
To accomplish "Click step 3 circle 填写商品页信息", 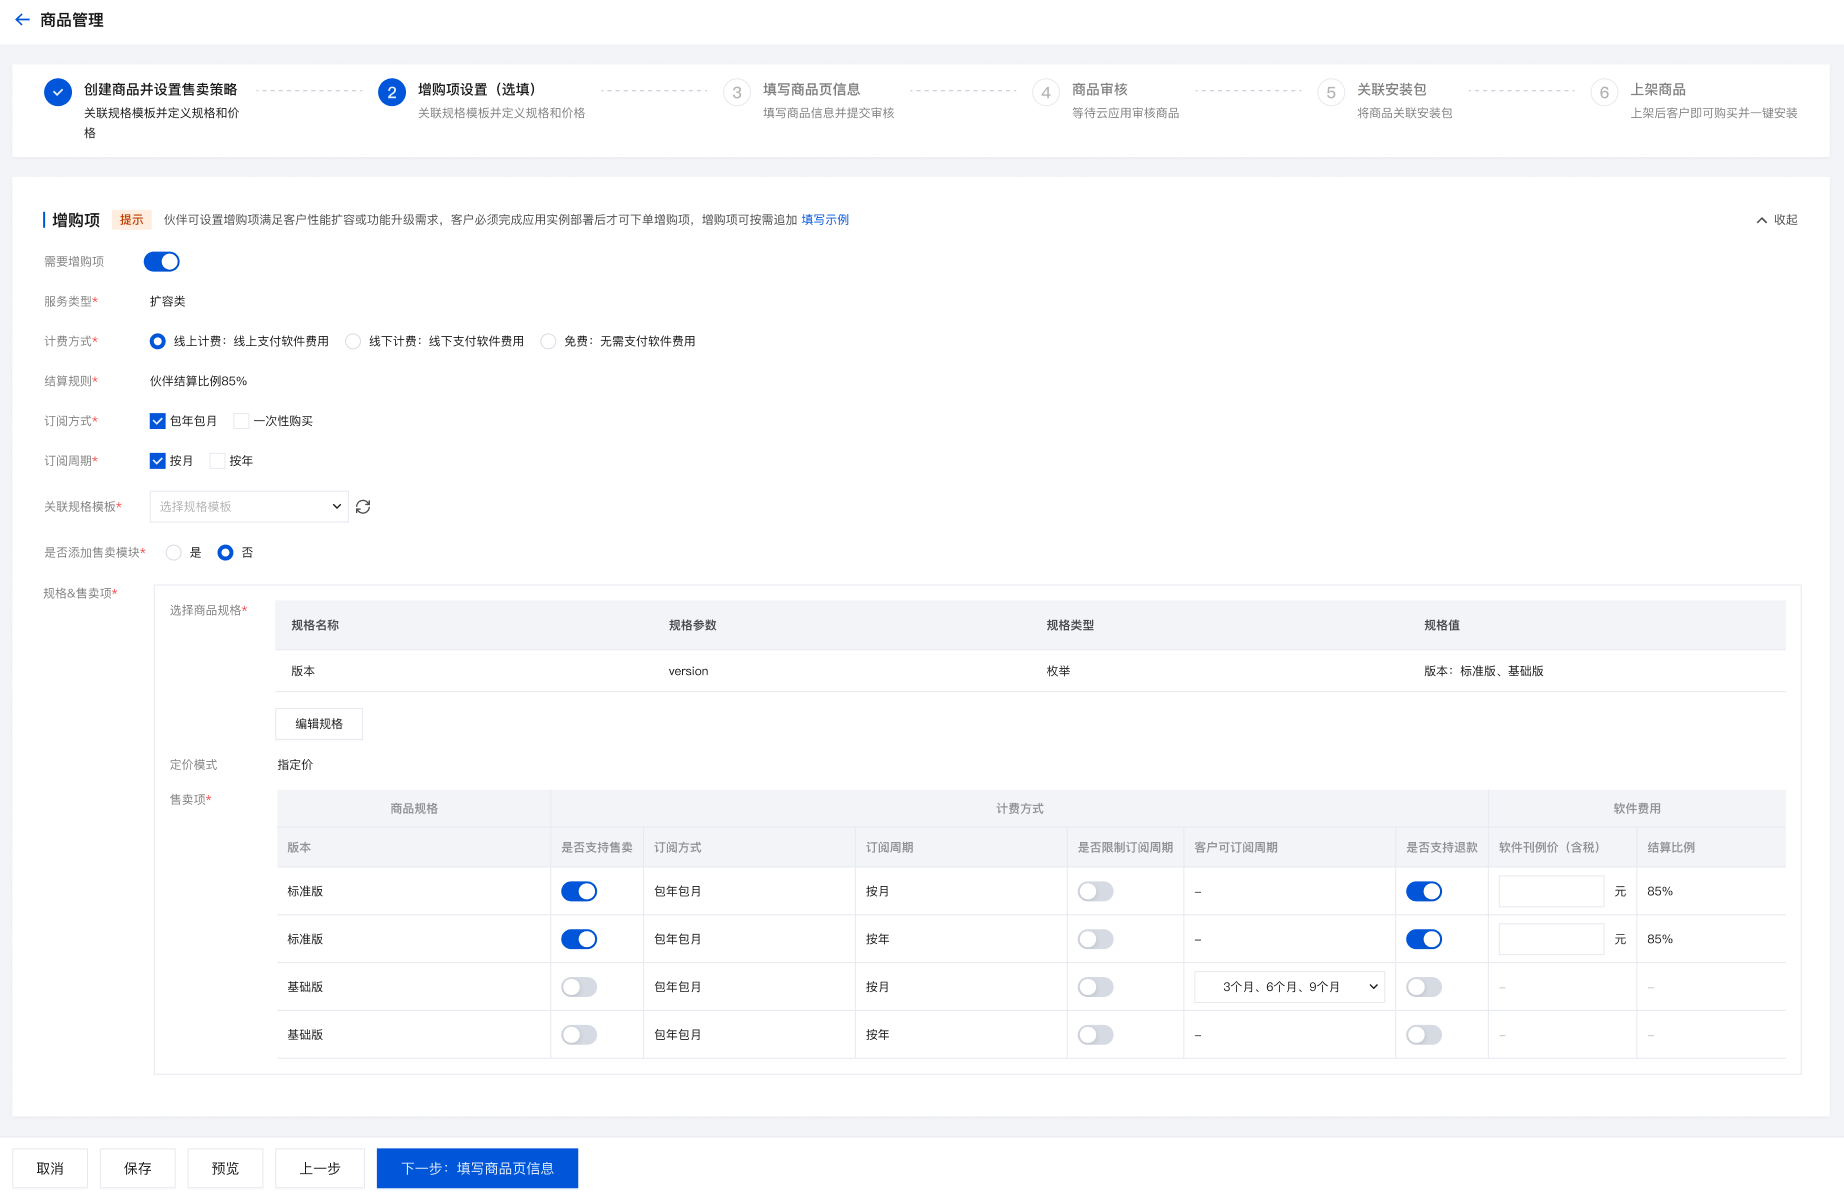I will [x=737, y=93].
